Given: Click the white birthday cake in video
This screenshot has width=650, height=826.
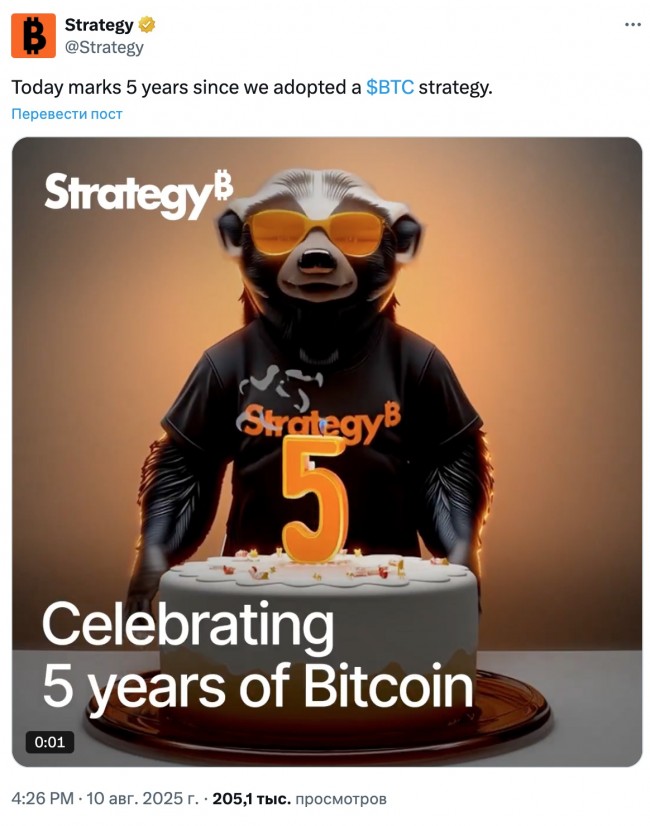Looking at the screenshot, I should pos(318,622).
